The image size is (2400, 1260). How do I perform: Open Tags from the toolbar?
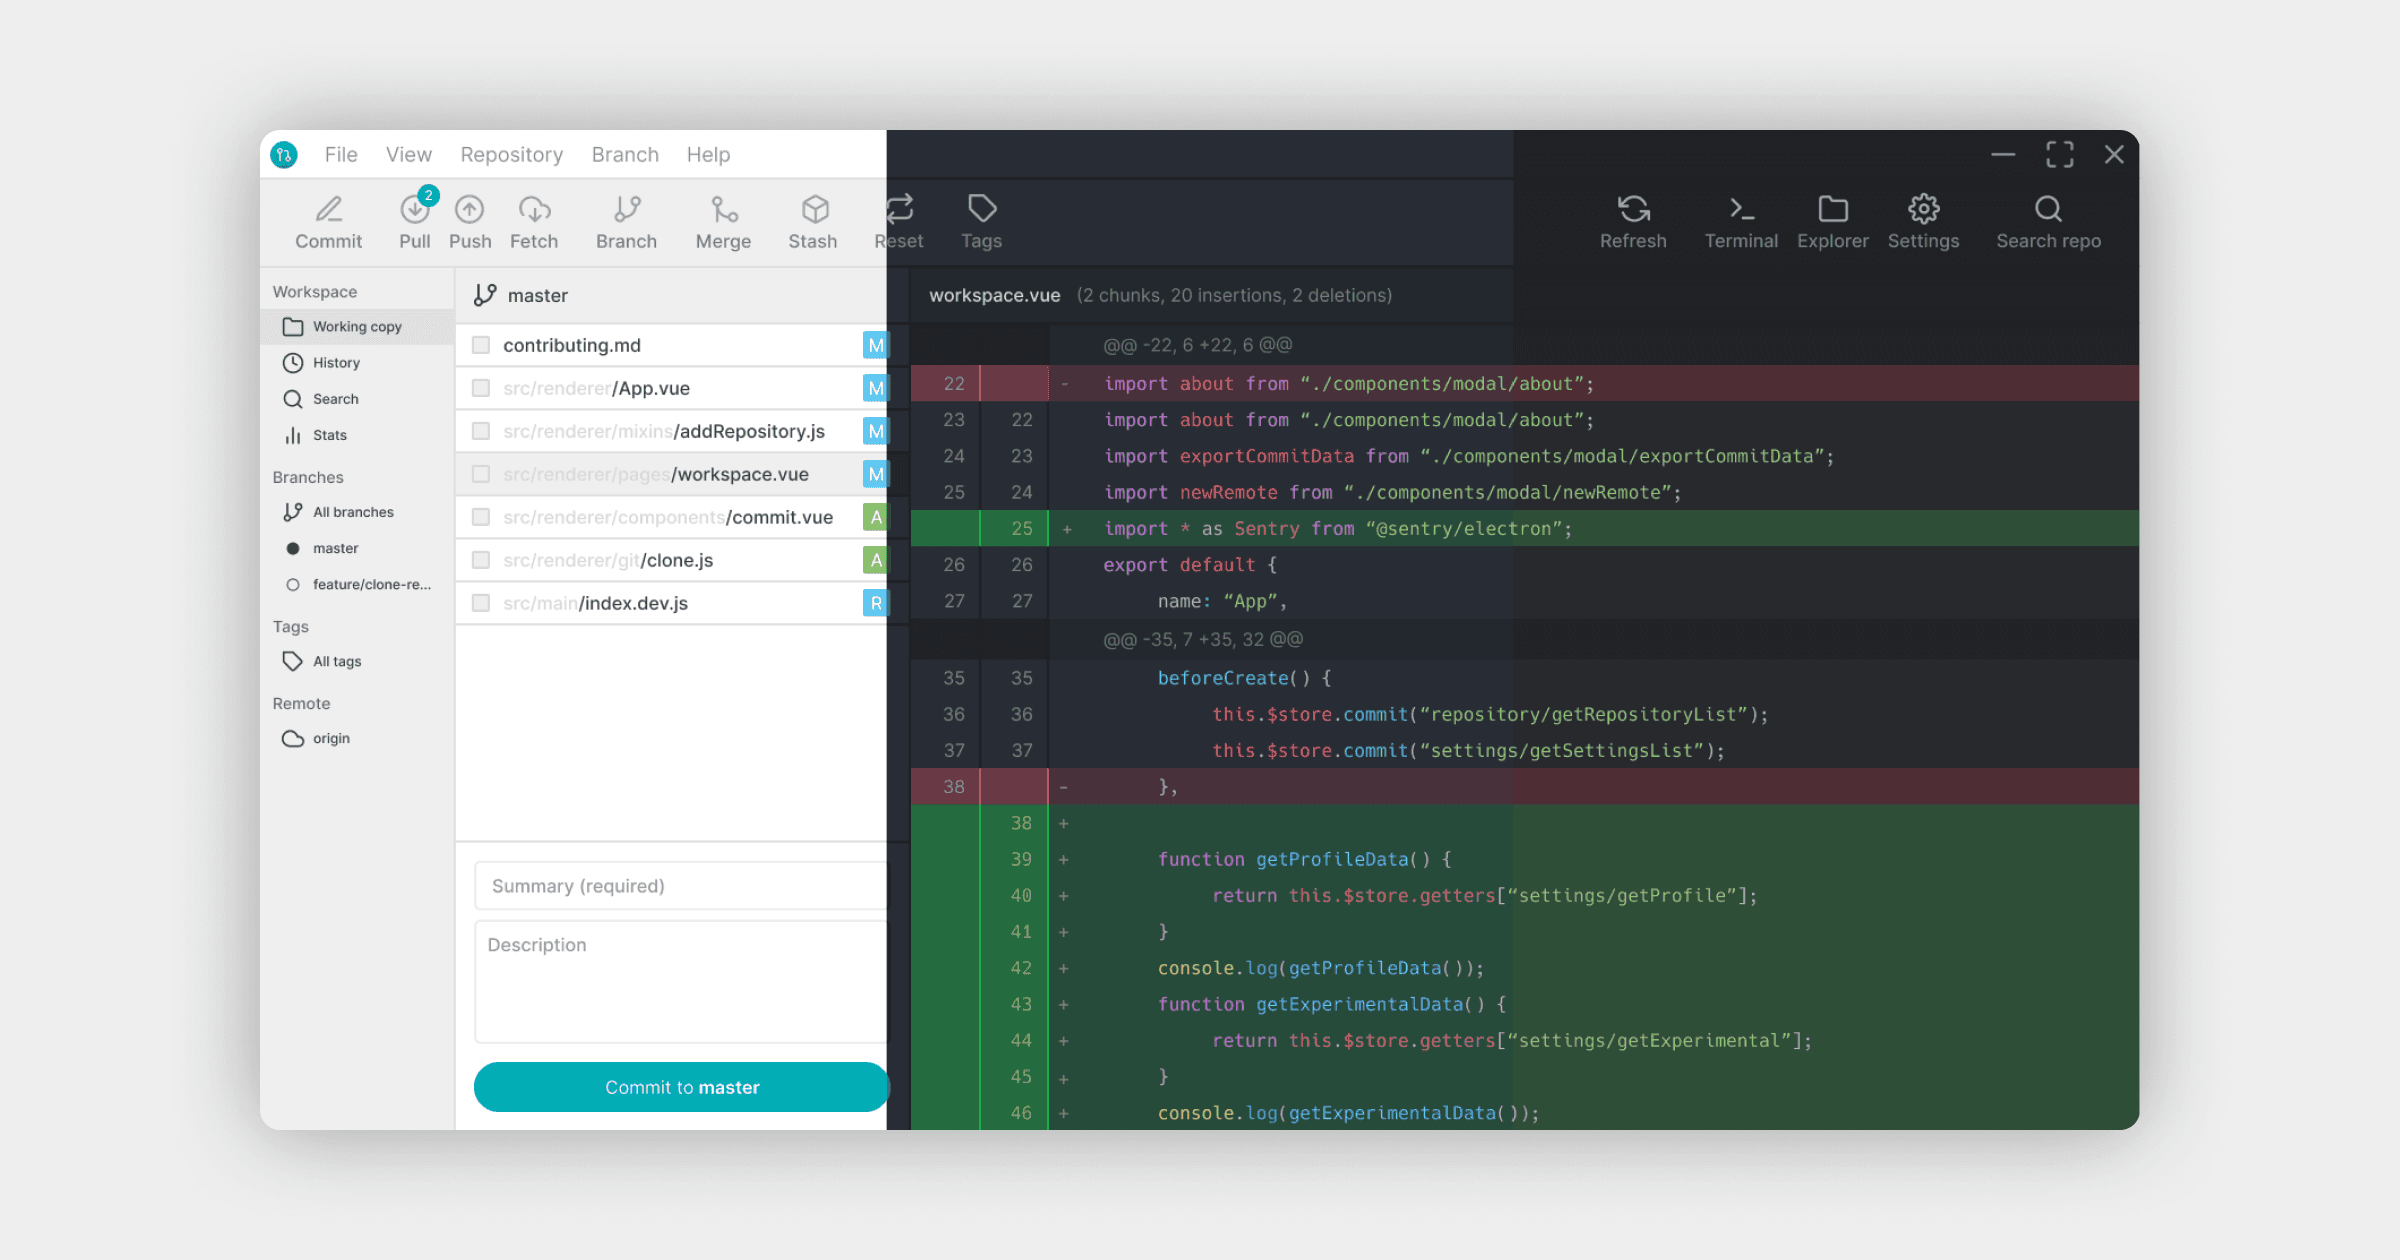[981, 210]
